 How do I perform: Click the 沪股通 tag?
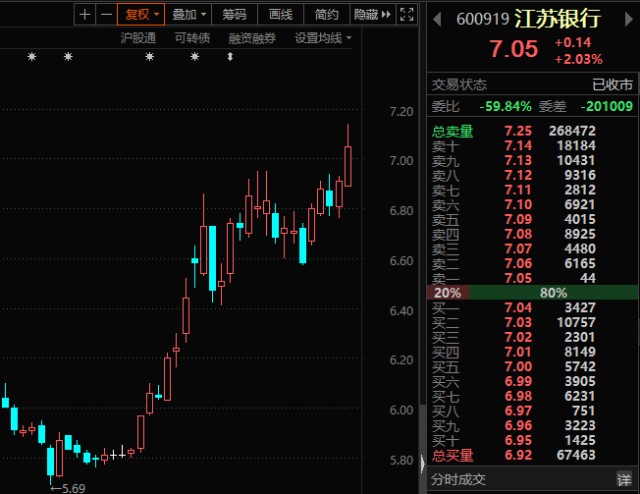click(138, 38)
